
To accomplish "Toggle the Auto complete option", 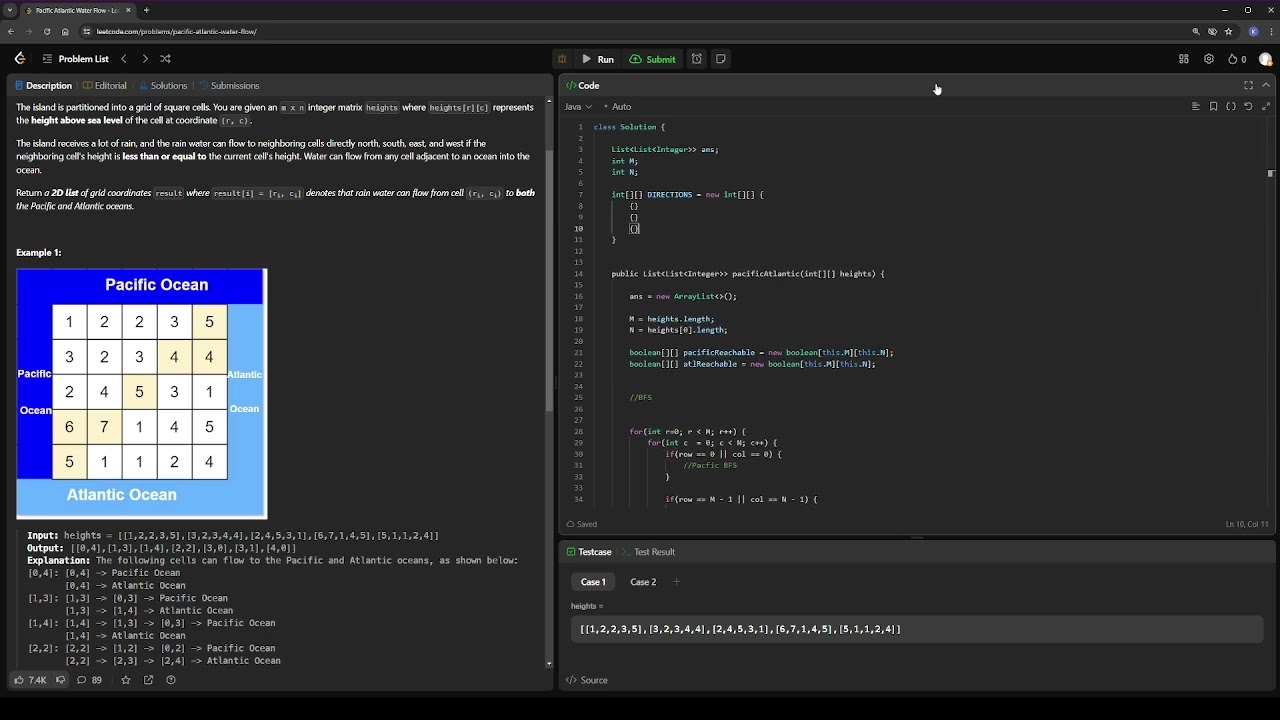I will 617,106.
